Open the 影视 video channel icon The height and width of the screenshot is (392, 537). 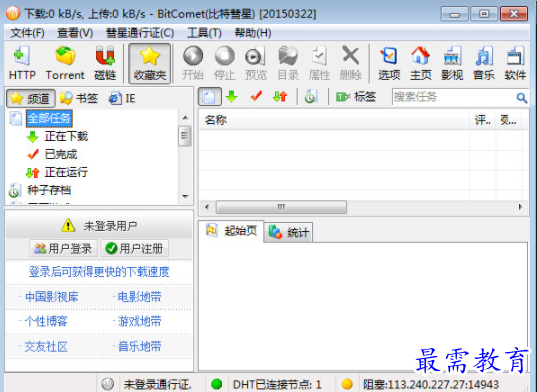point(452,64)
